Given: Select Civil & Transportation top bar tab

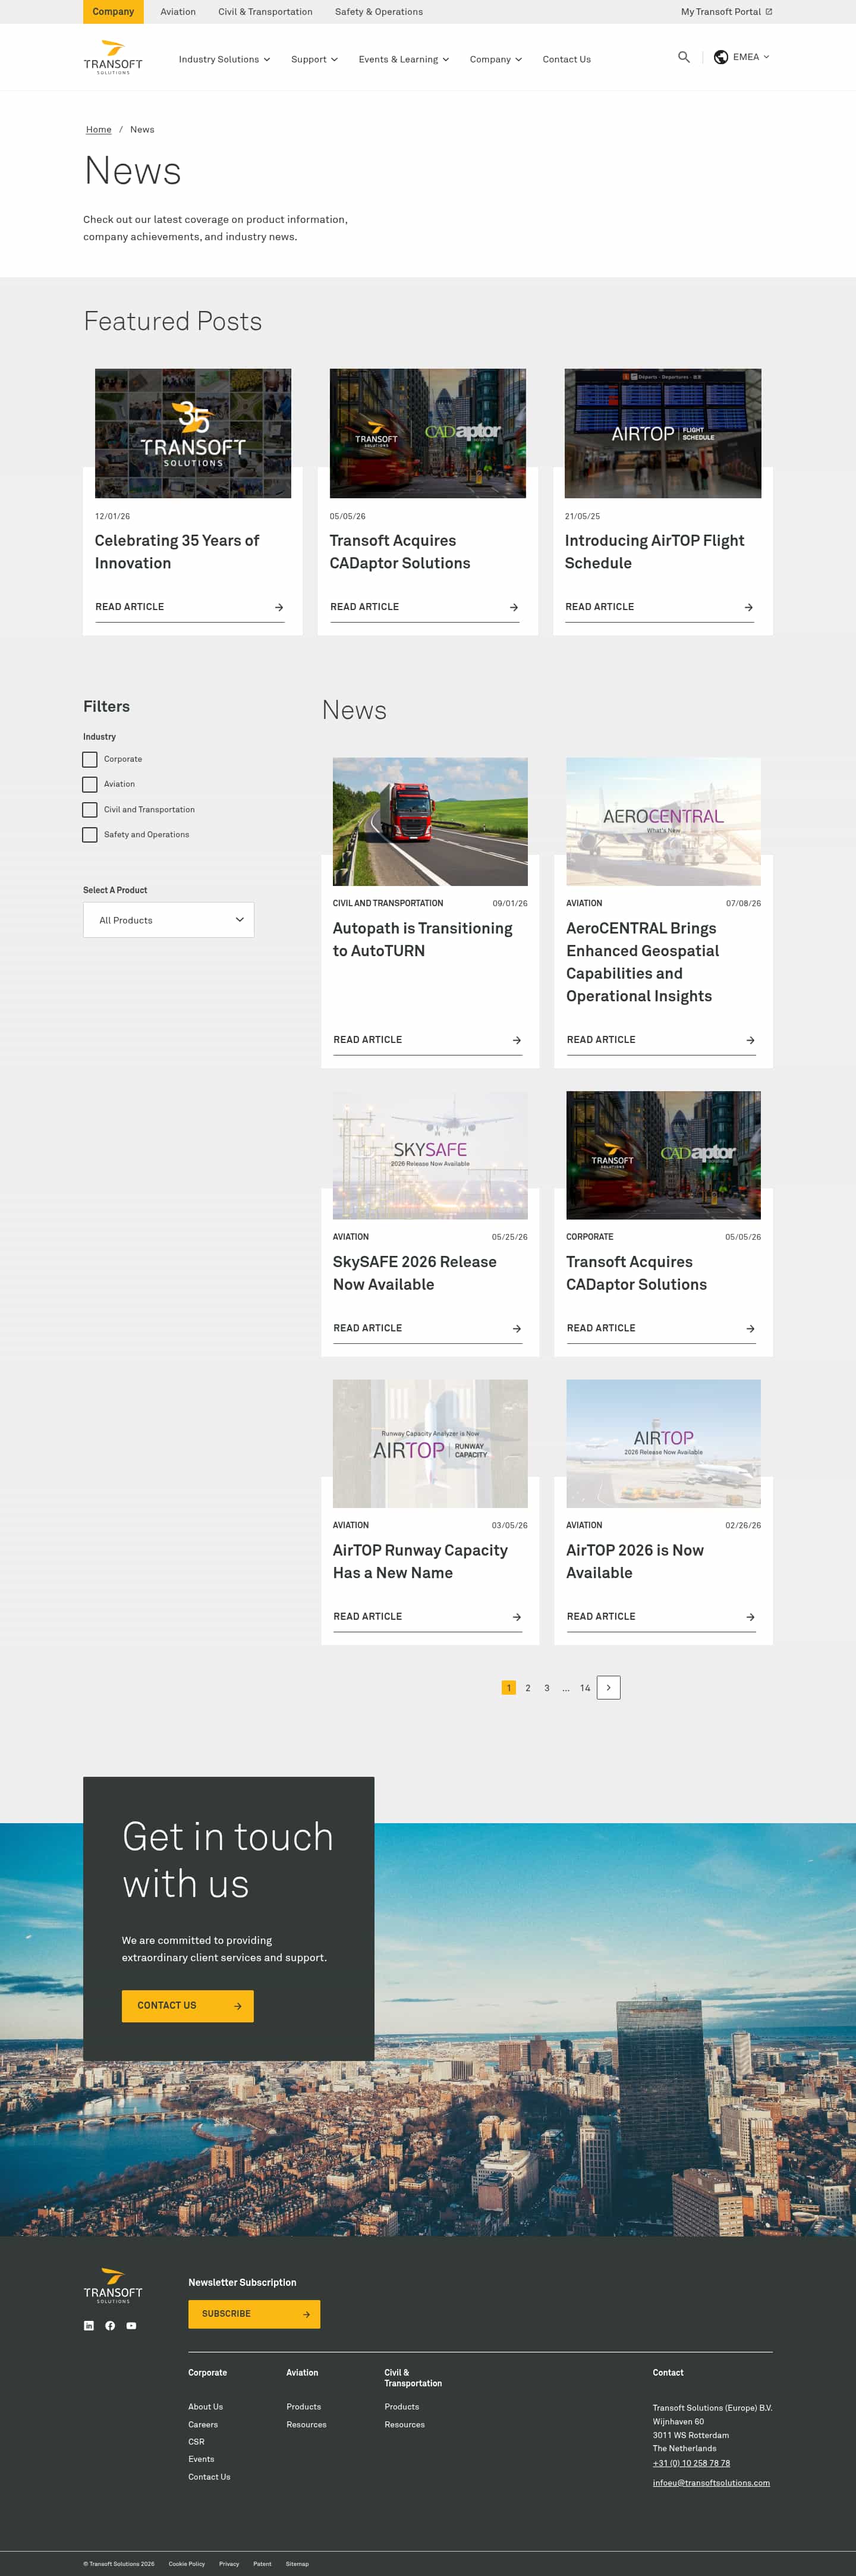Looking at the screenshot, I should tap(265, 12).
